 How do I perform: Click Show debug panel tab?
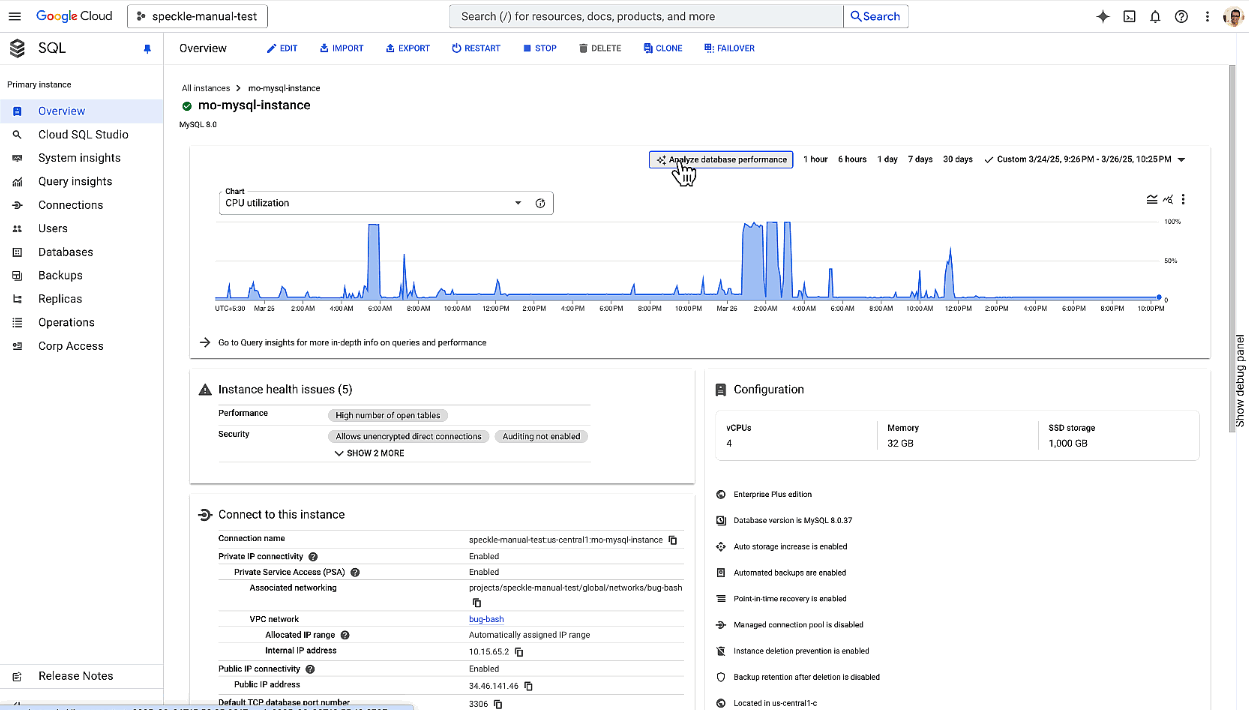pos(1240,380)
